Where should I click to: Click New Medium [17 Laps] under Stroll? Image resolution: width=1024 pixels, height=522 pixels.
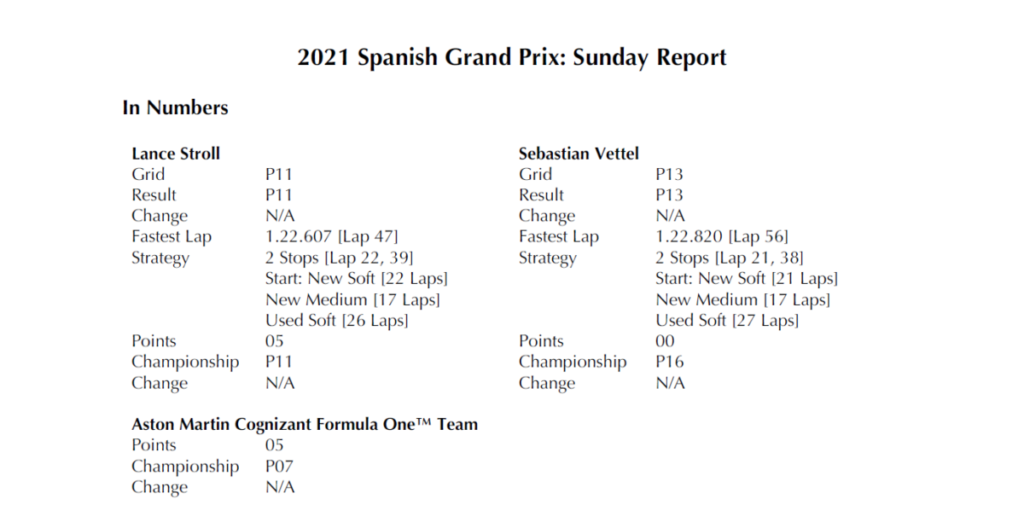click(353, 300)
